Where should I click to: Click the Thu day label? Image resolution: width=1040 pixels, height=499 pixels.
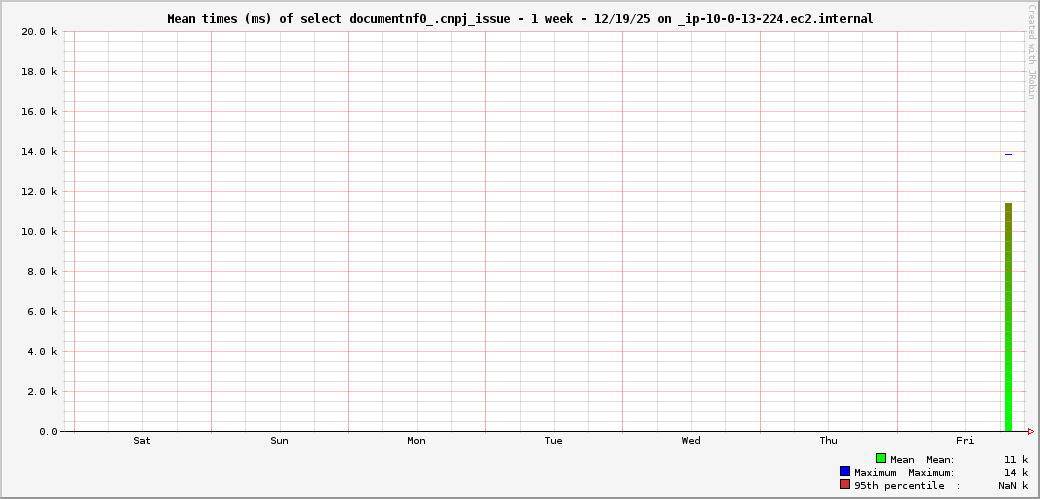[828, 441]
